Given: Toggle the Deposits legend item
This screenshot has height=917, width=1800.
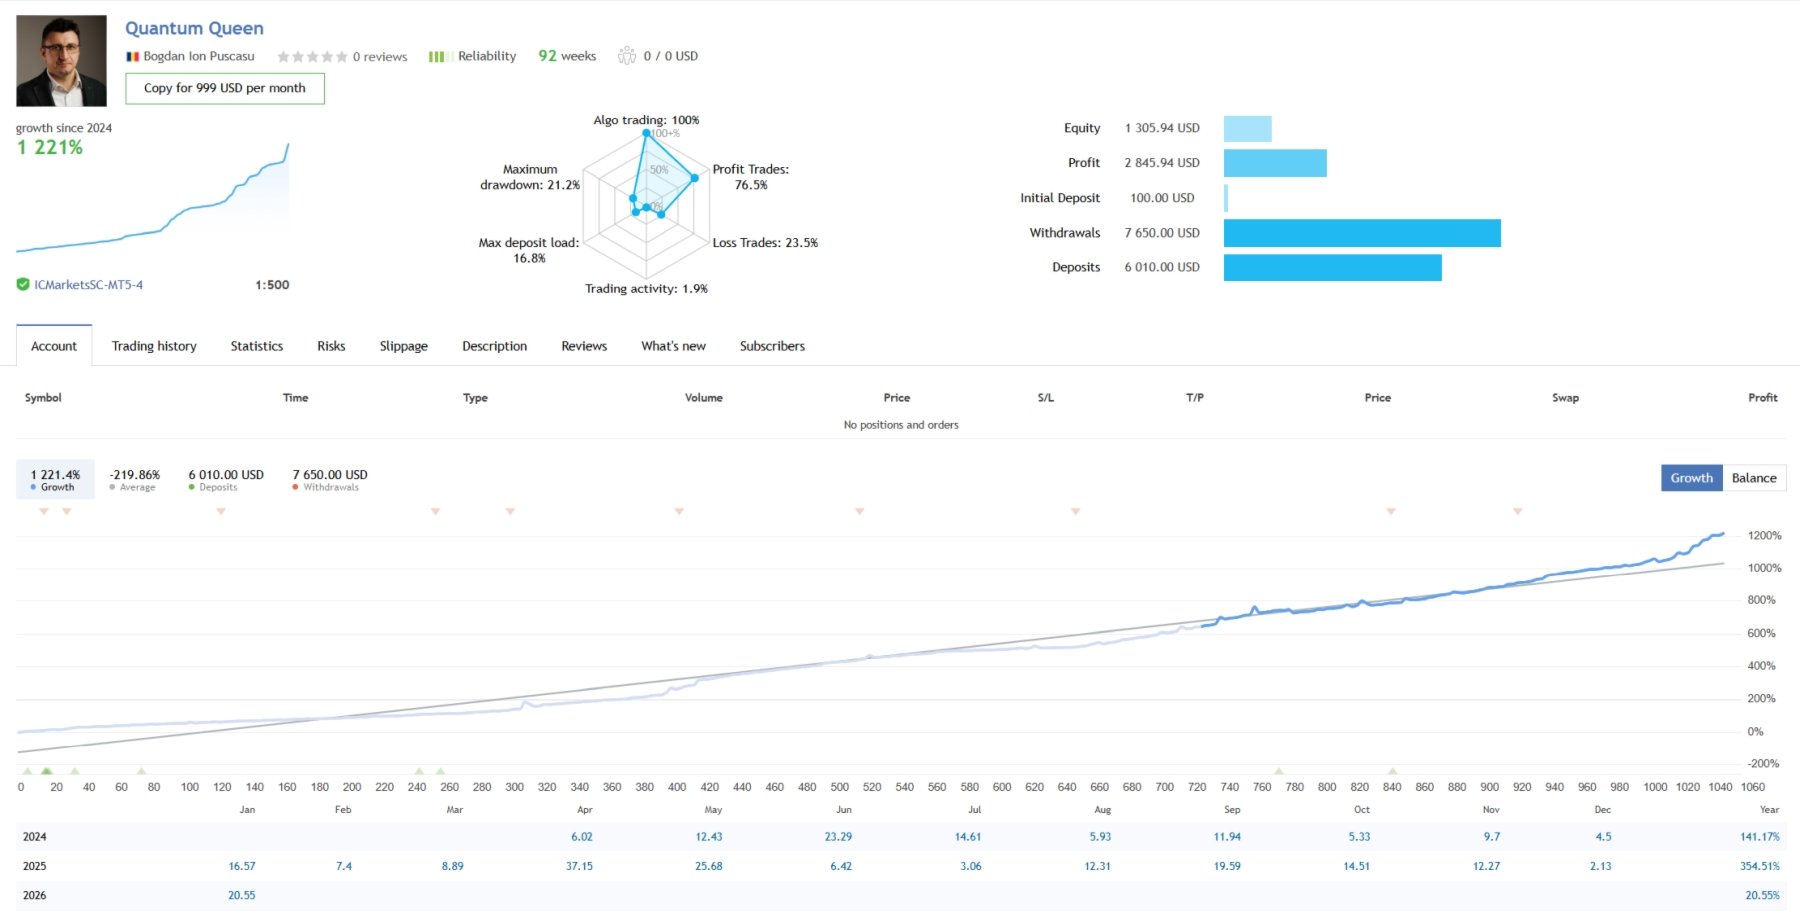Looking at the screenshot, I should [x=226, y=480].
